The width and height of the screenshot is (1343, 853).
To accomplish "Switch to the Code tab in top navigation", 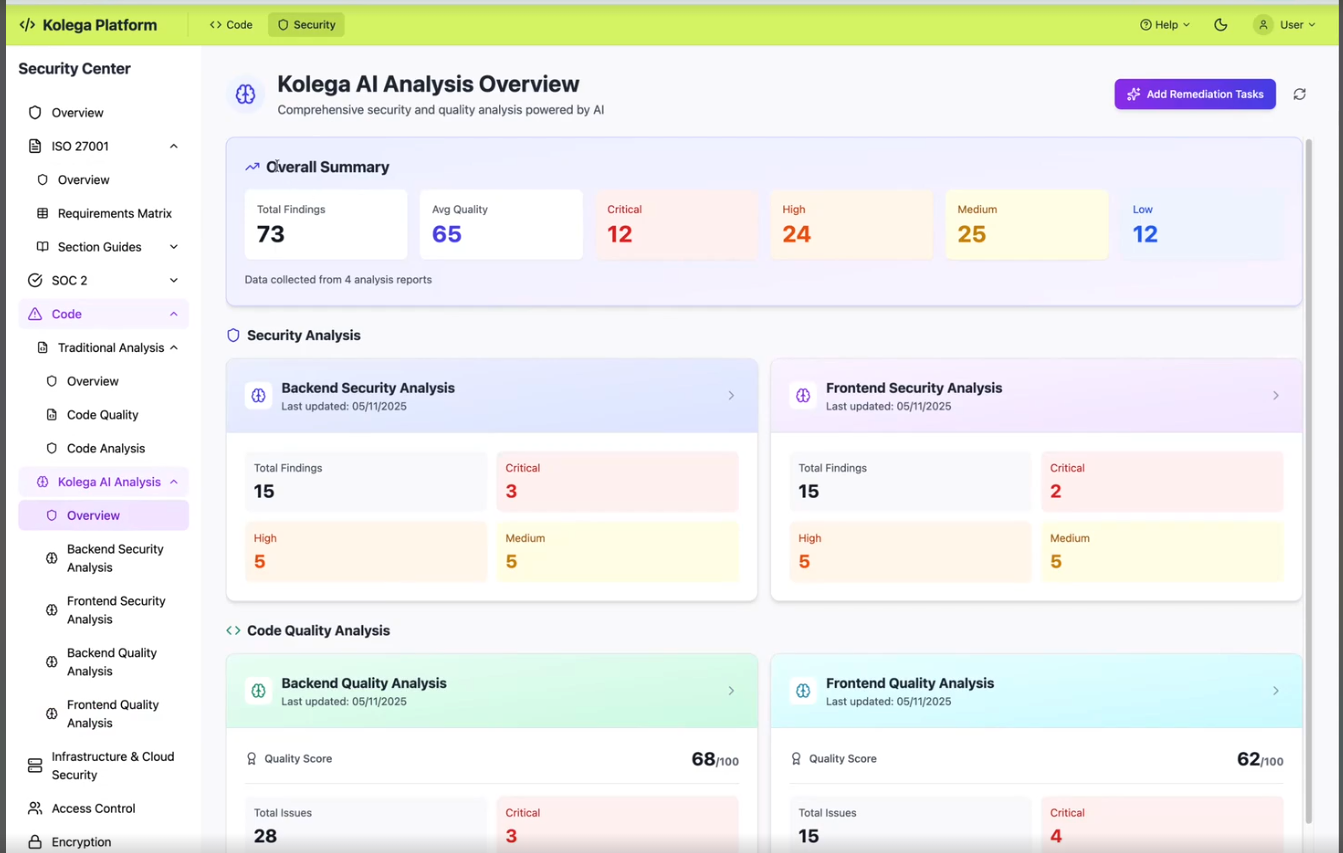I will 231,24.
